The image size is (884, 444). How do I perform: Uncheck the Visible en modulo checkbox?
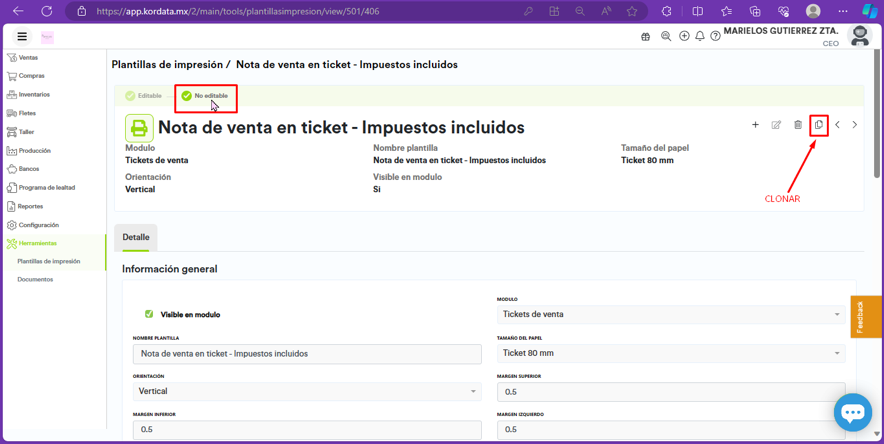coord(149,314)
